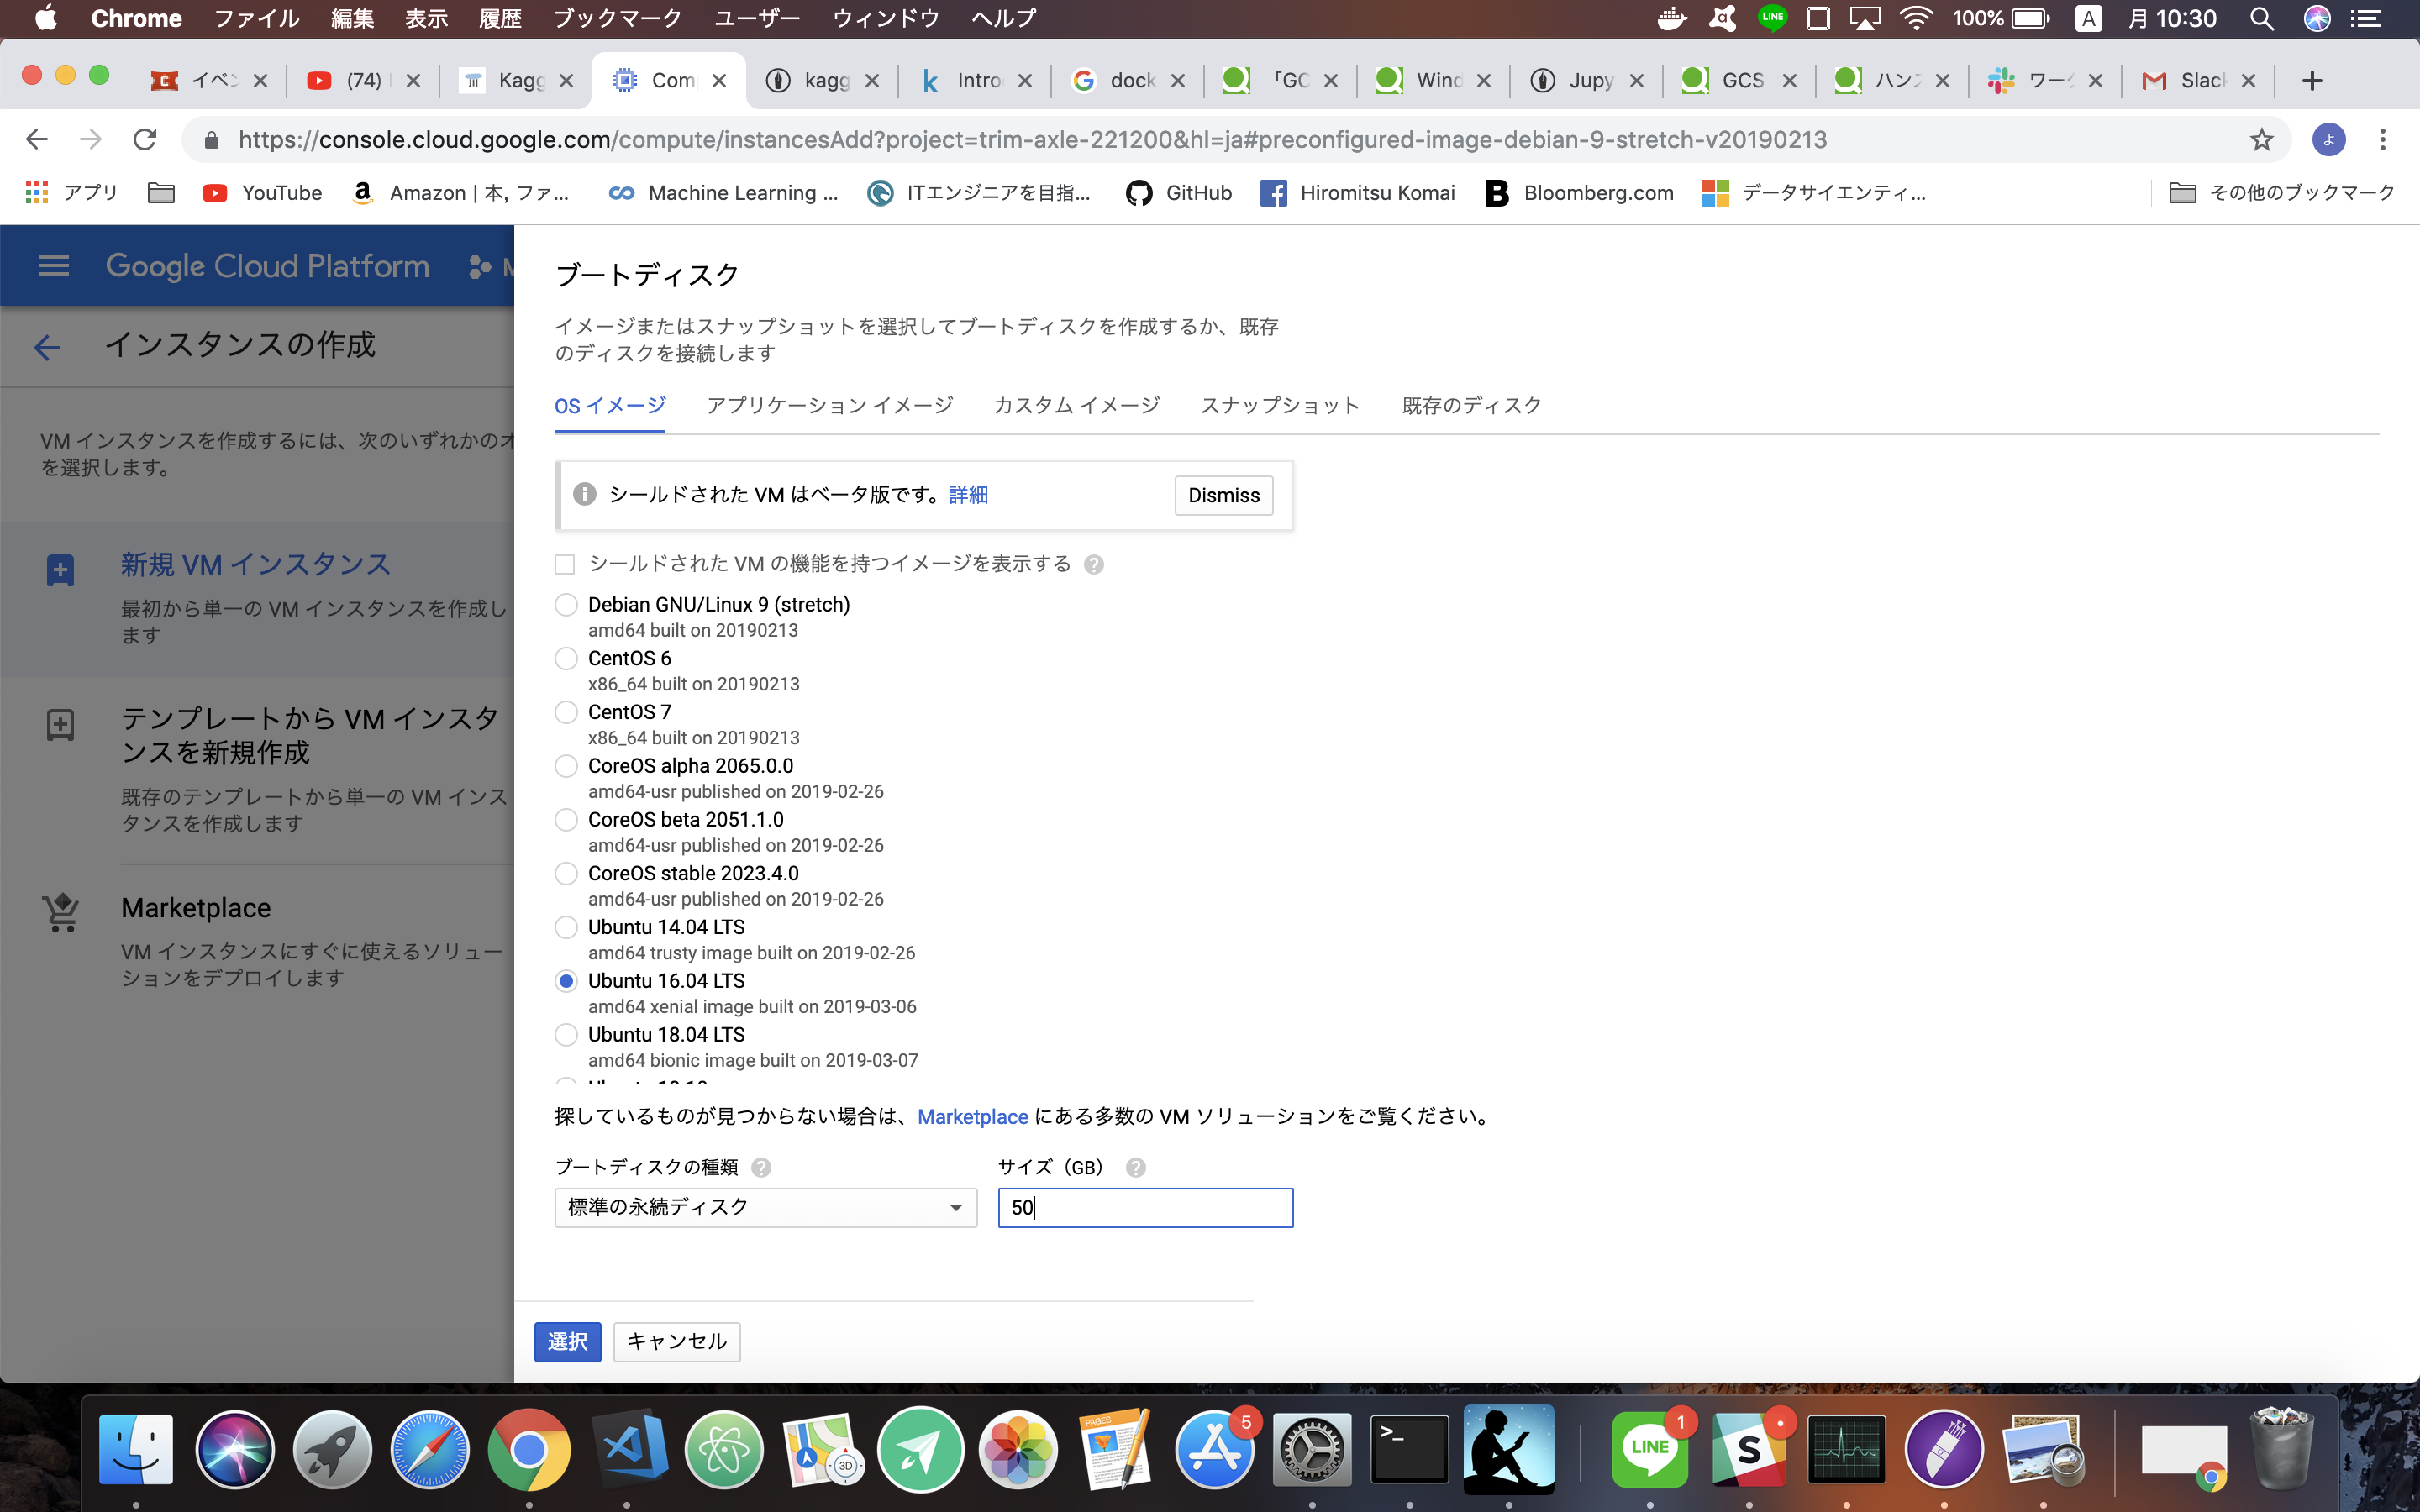Expand the ブートディスクの種類 dropdown
This screenshot has height=1512, width=2420.
pyautogui.click(x=763, y=1207)
